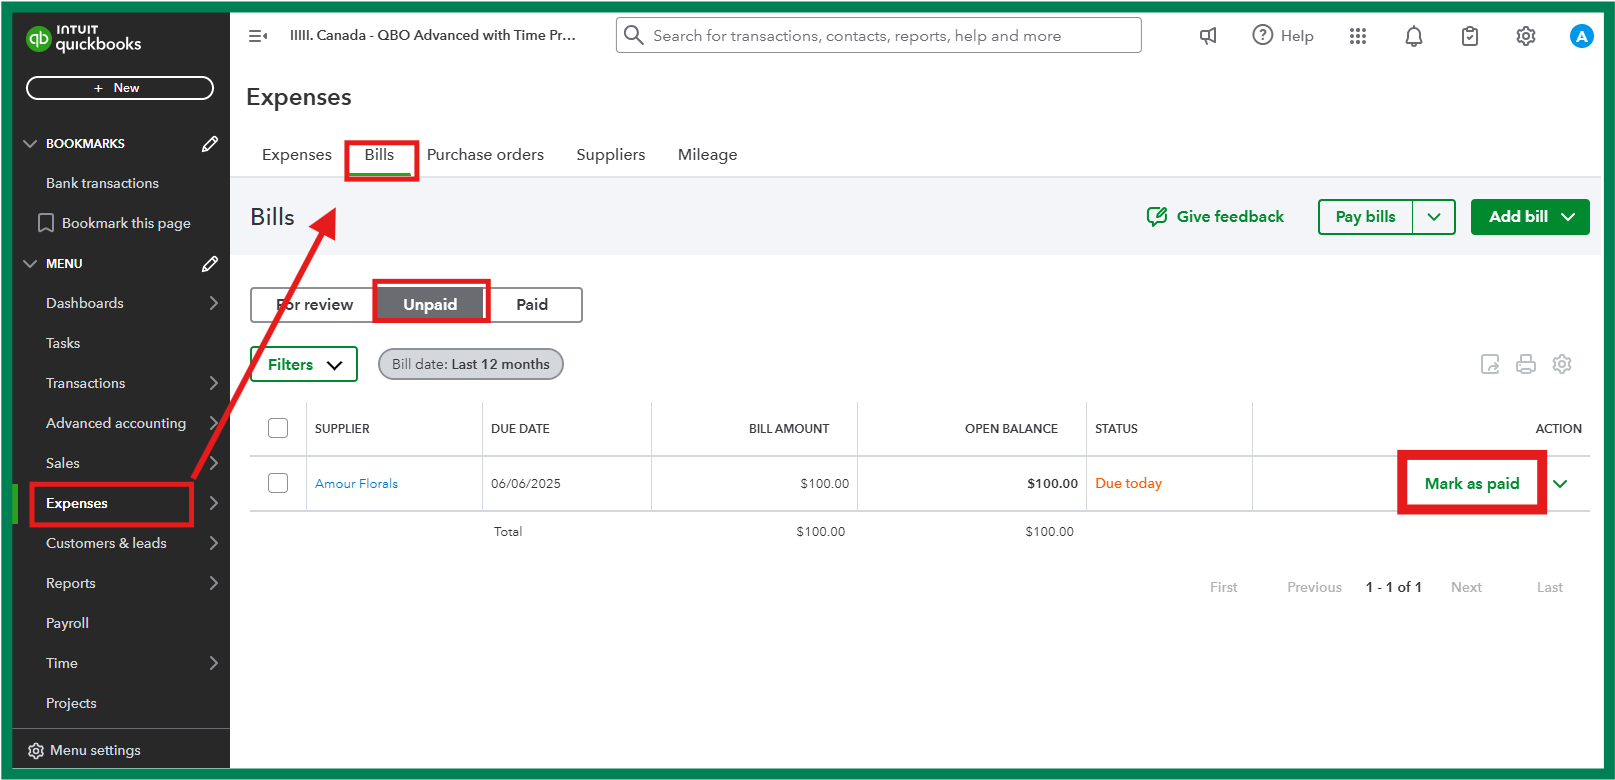Open the clipboard tasks icon in header

pos(1469,36)
